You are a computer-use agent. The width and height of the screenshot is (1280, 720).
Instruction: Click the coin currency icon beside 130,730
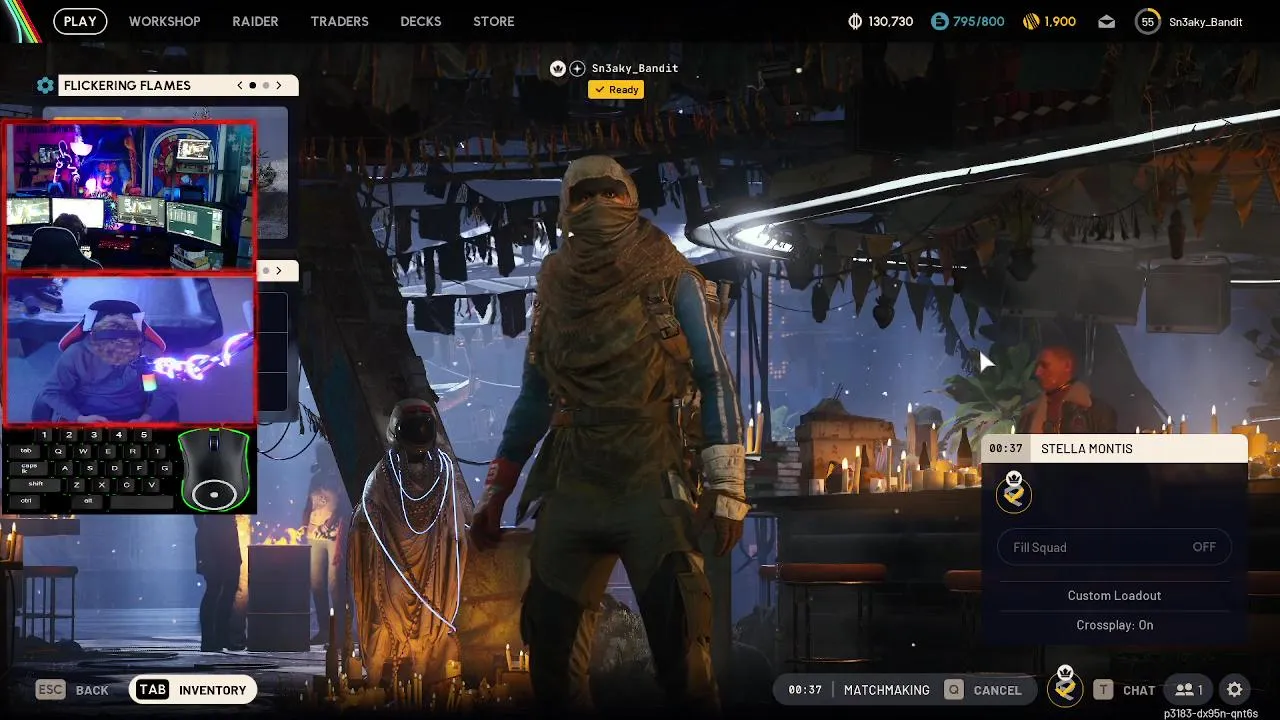pyautogui.click(x=855, y=21)
